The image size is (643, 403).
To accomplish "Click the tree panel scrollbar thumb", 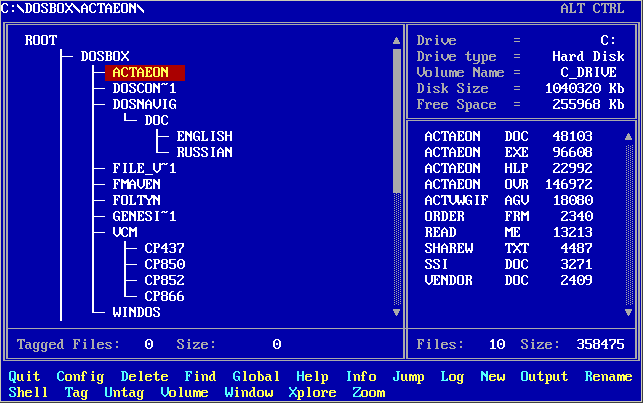I will (x=397, y=121).
